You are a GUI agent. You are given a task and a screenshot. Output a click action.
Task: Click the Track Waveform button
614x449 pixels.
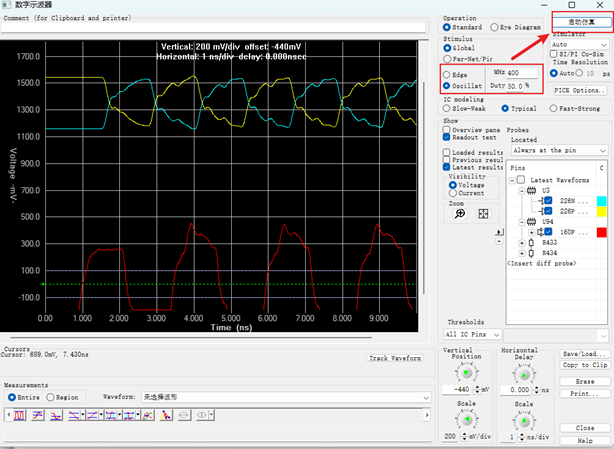[x=393, y=357]
